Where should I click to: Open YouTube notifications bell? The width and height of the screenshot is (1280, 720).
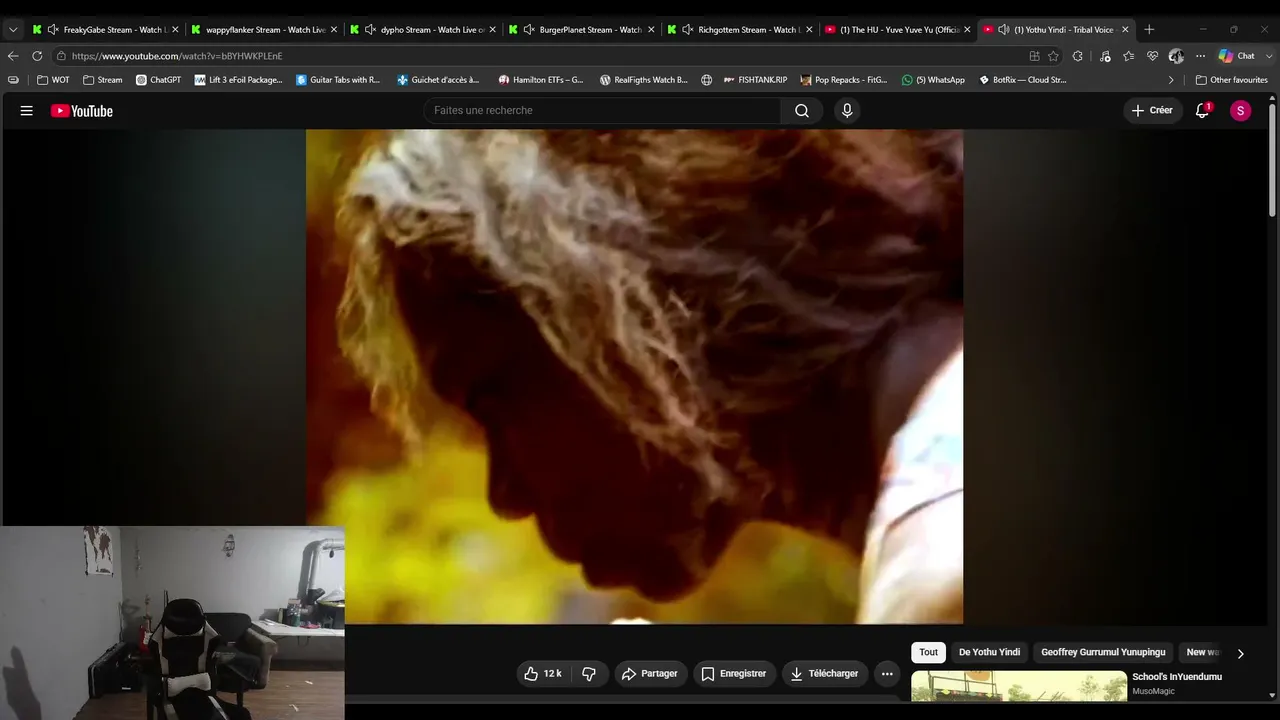(x=1203, y=111)
